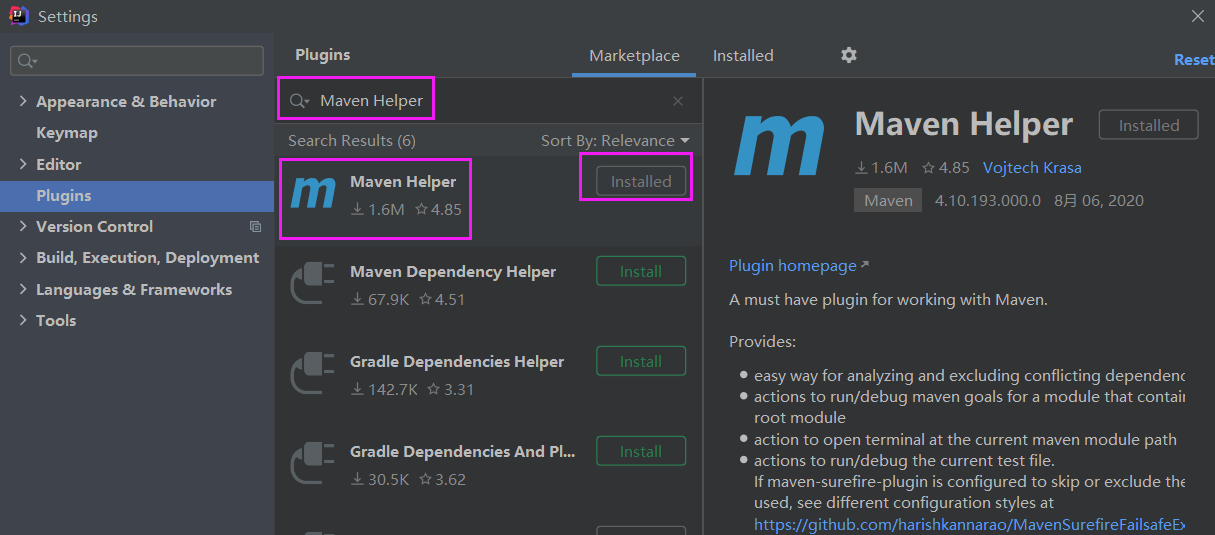Expand Build, Execution, Deployment settings
Image resolution: width=1215 pixels, height=535 pixels.
point(24,258)
